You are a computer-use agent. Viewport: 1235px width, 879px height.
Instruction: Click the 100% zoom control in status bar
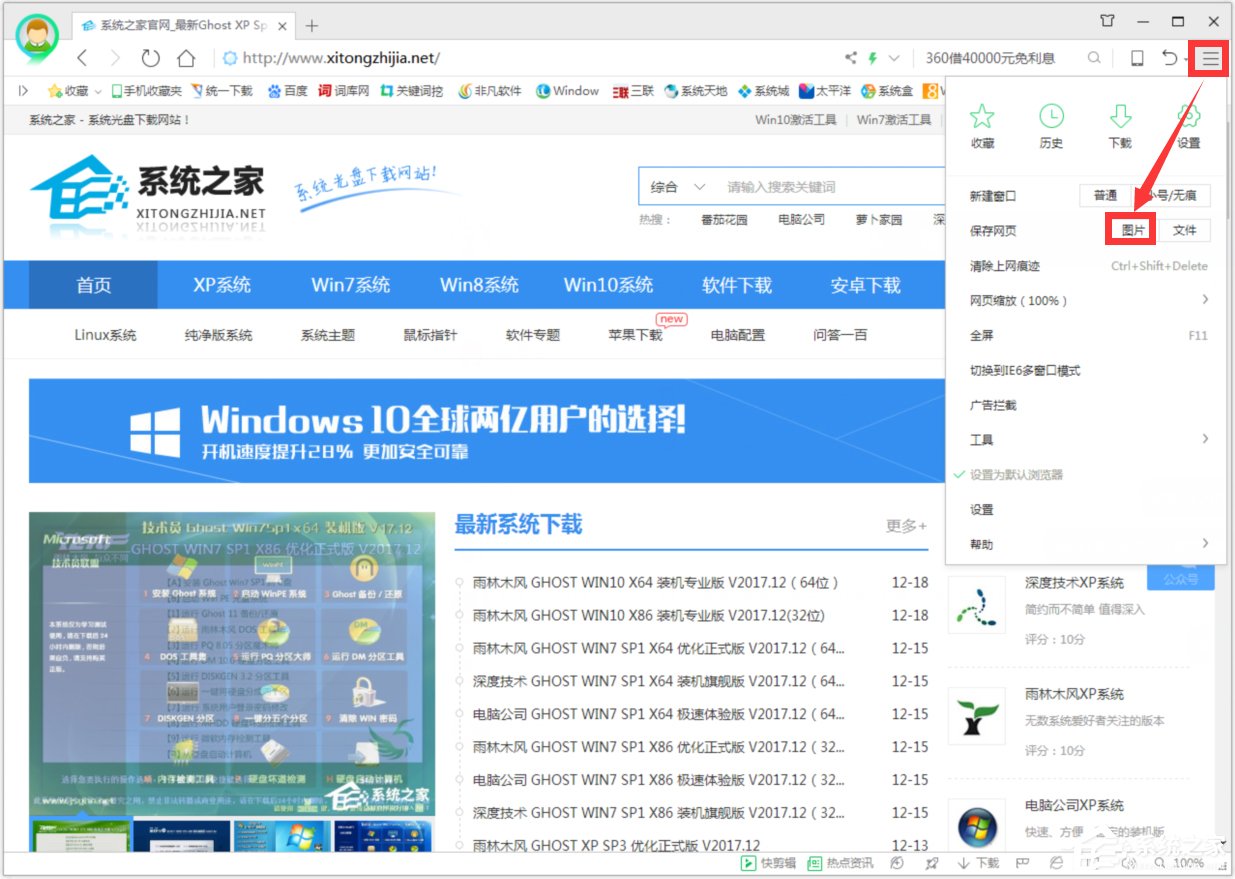1188,862
